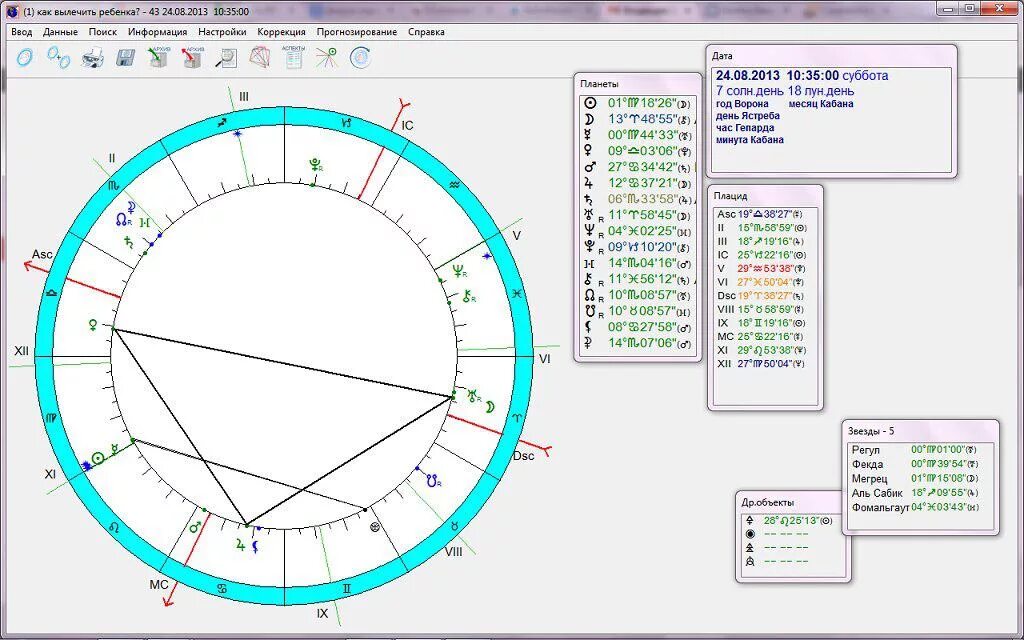
Task: Select the Part of Fortune symbol
Action: click(375, 526)
